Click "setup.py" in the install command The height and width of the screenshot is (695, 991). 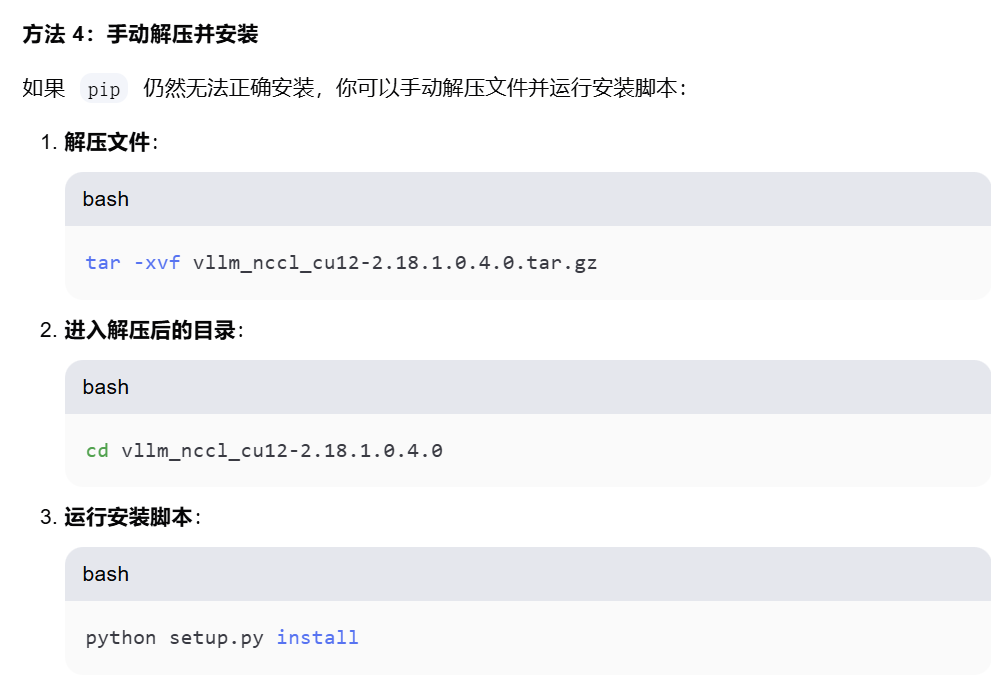tap(216, 638)
